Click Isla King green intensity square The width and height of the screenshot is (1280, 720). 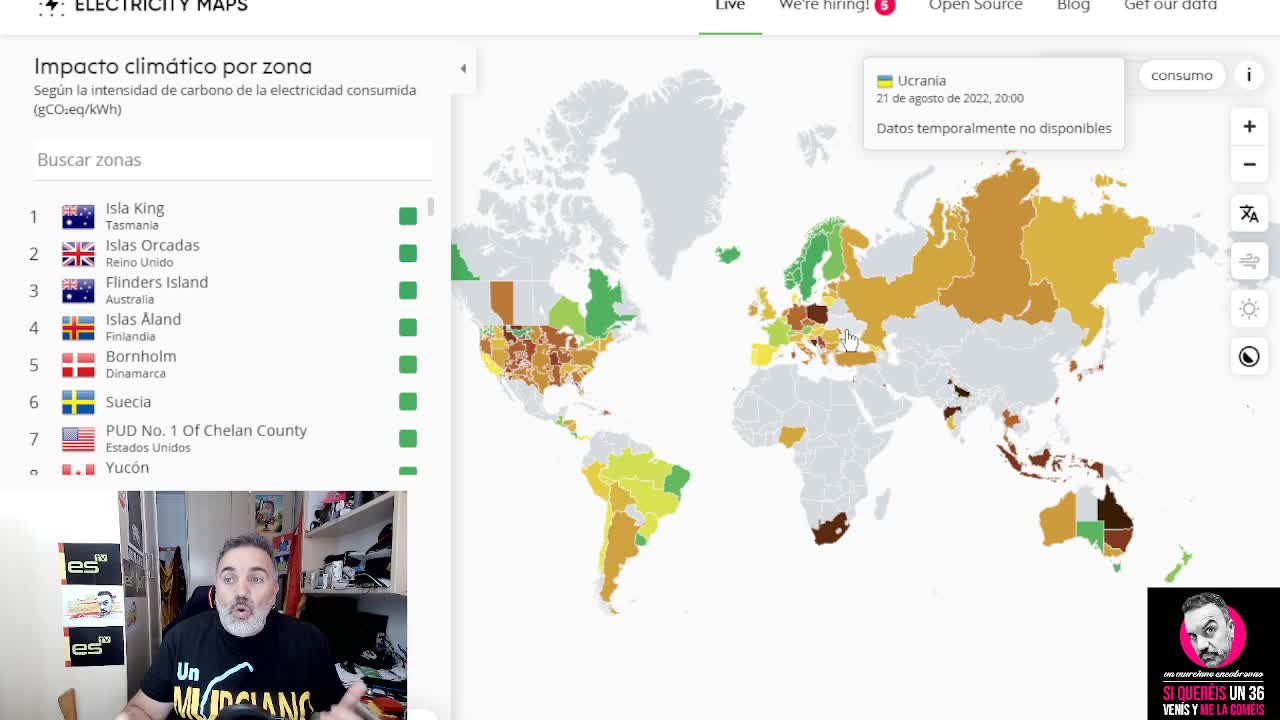pyautogui.click(x=408, y=216)
